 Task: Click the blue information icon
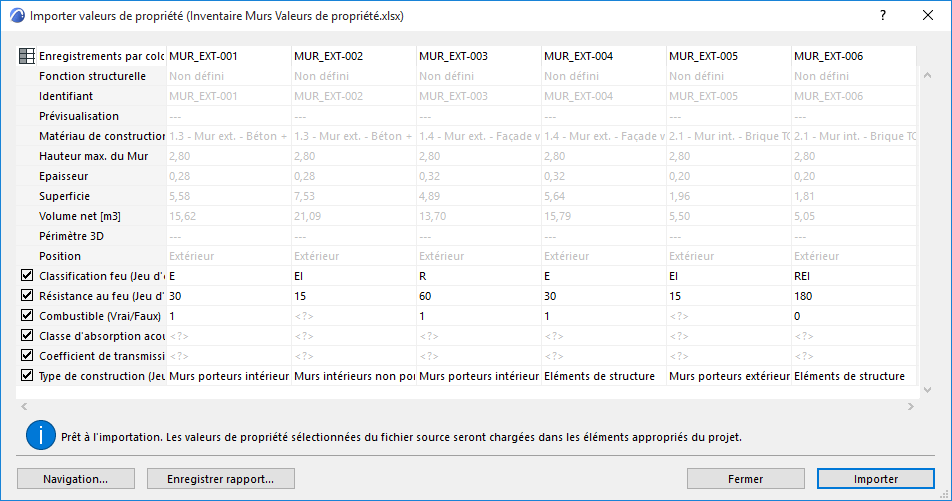41,435
